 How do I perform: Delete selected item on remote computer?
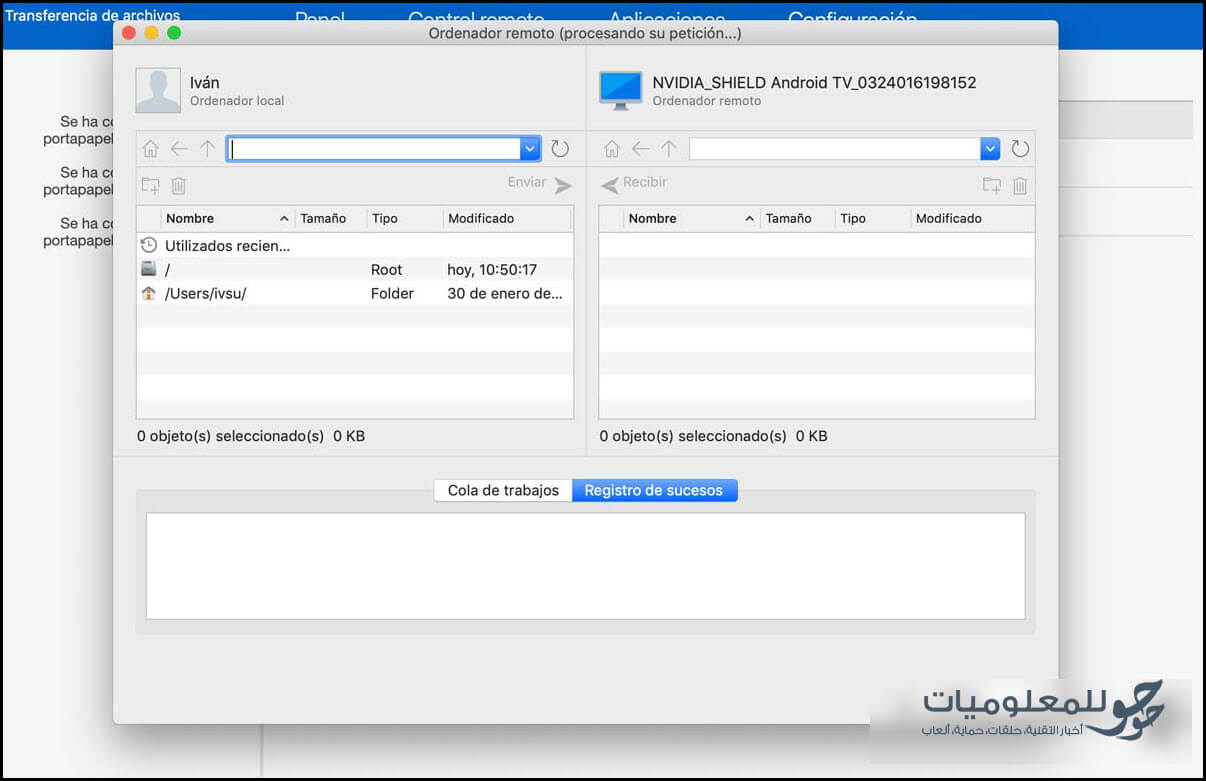tap(1020, 185)
